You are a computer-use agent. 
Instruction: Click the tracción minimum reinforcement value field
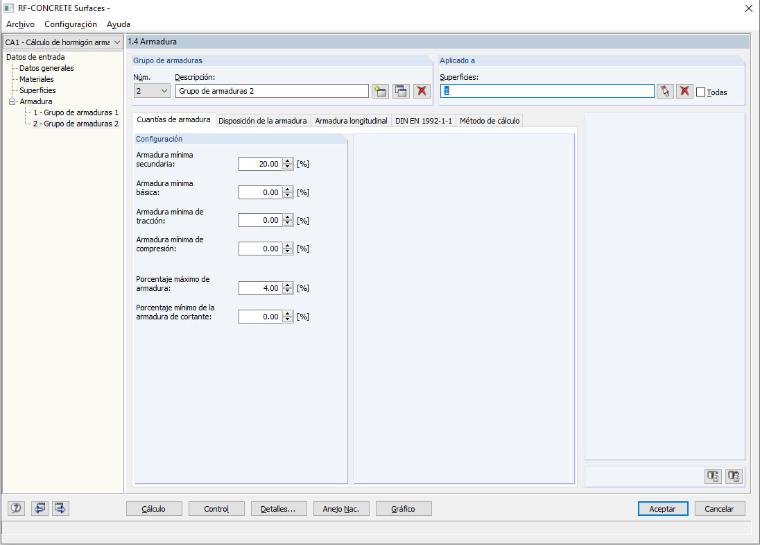tap(260, 221)
